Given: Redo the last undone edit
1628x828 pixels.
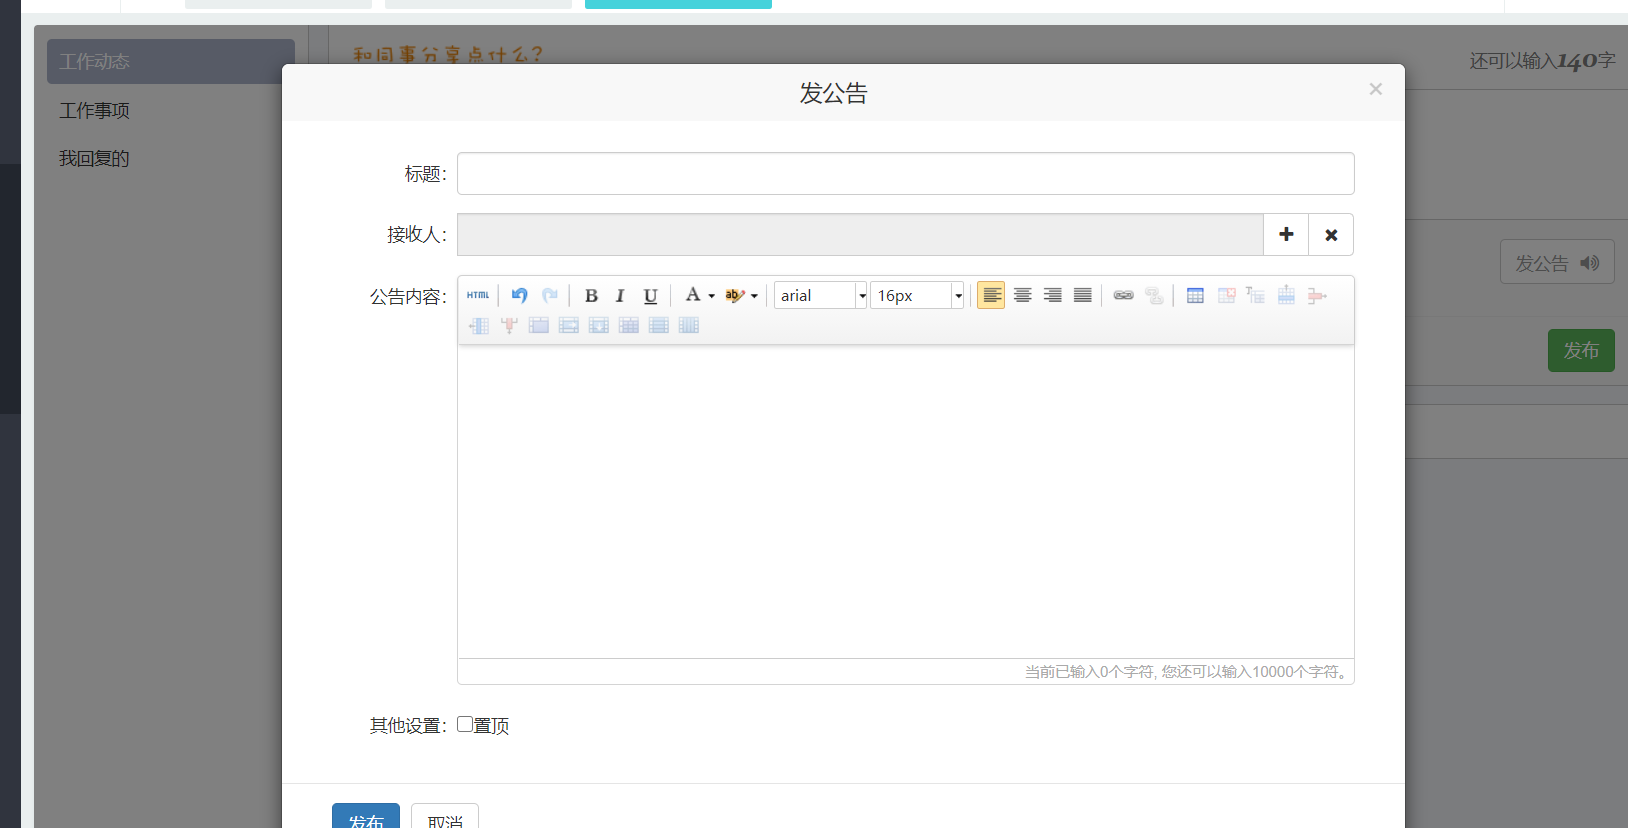Looking at the screenshot, I should coord(550,295).
